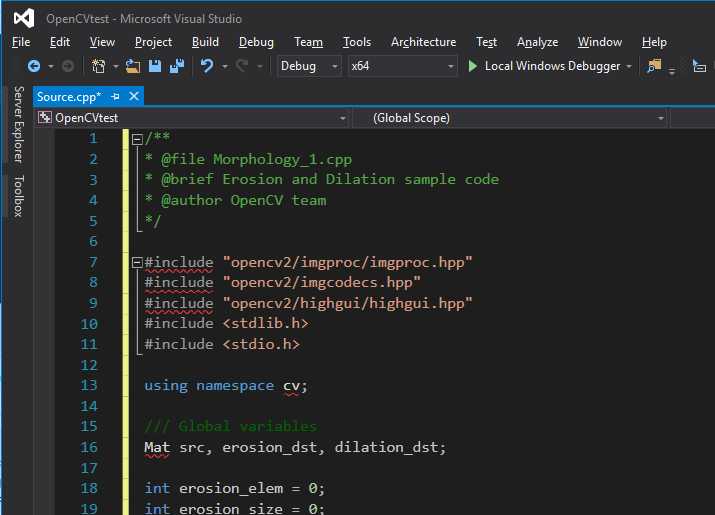715x515 pixels.
Task: Open the View menu
Action: pyautogui.click(x=102, y=42)
